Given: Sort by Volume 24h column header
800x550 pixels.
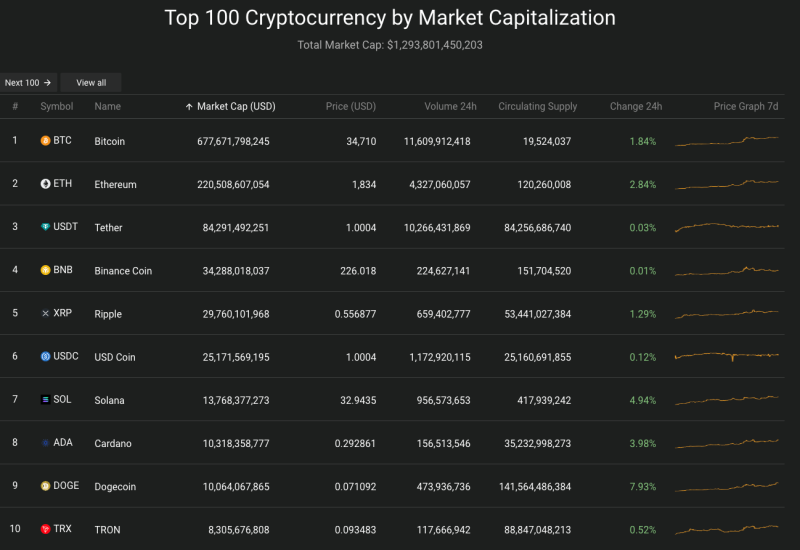Looking at the screenshot, I should (x=450, y=107).
